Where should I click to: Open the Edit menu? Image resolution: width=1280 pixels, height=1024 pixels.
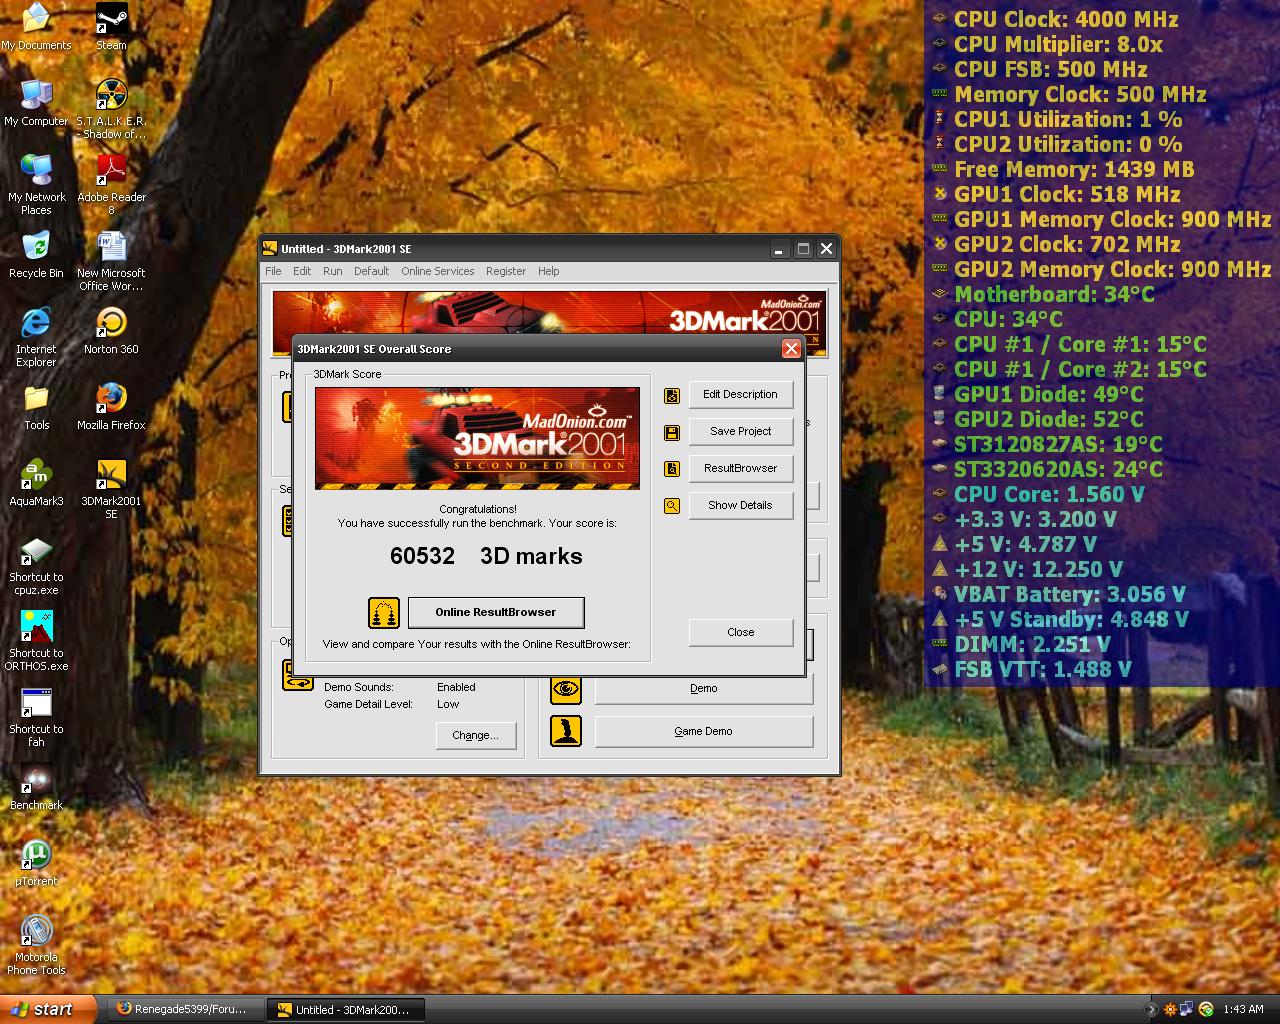click(302, 271)
